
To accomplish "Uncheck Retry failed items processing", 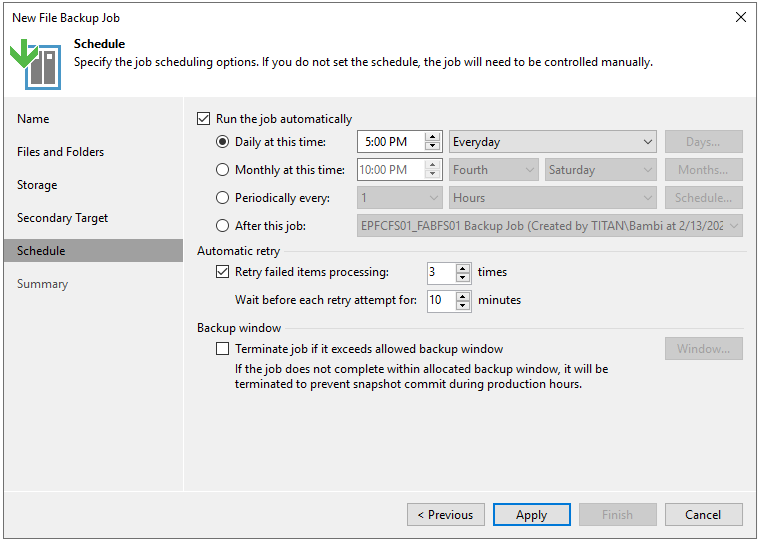I will (222, 272).
